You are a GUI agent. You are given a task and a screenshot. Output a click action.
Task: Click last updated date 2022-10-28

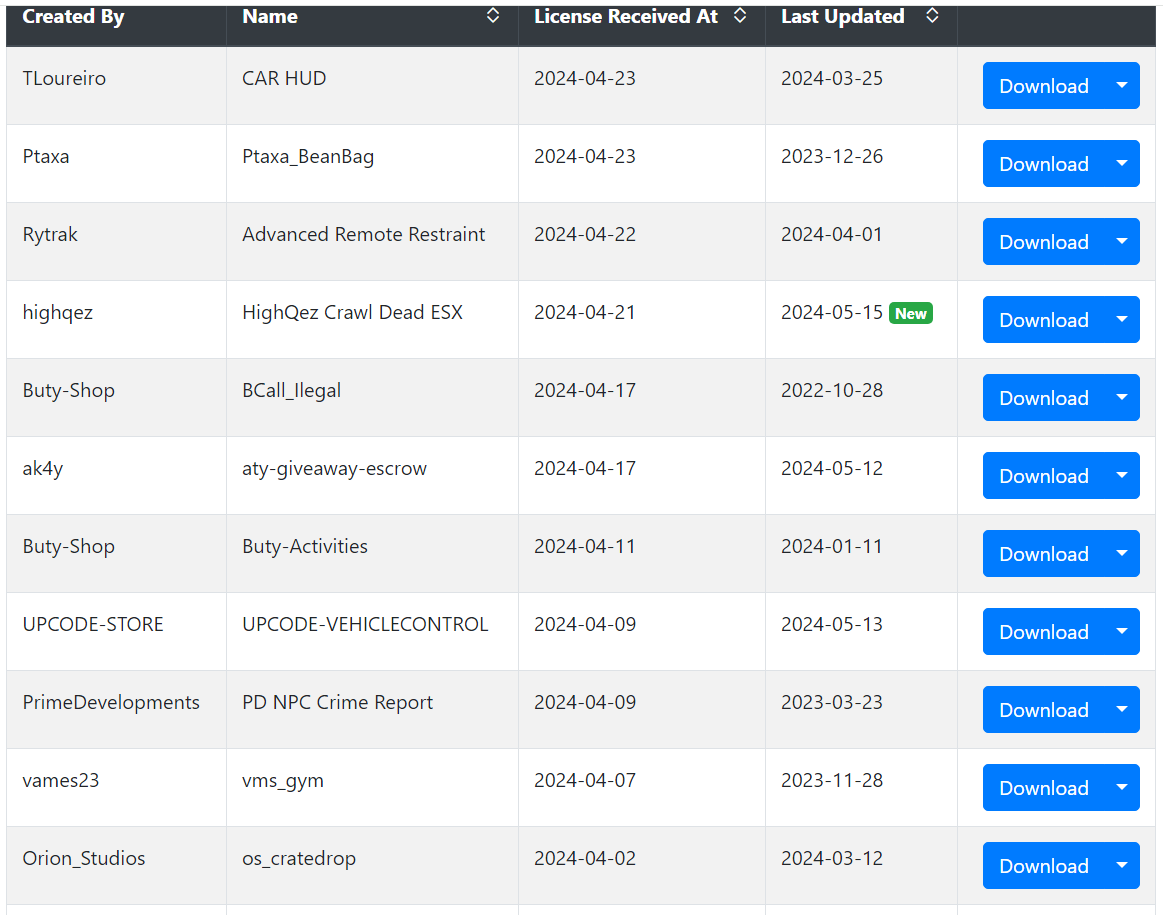point(831,391)
